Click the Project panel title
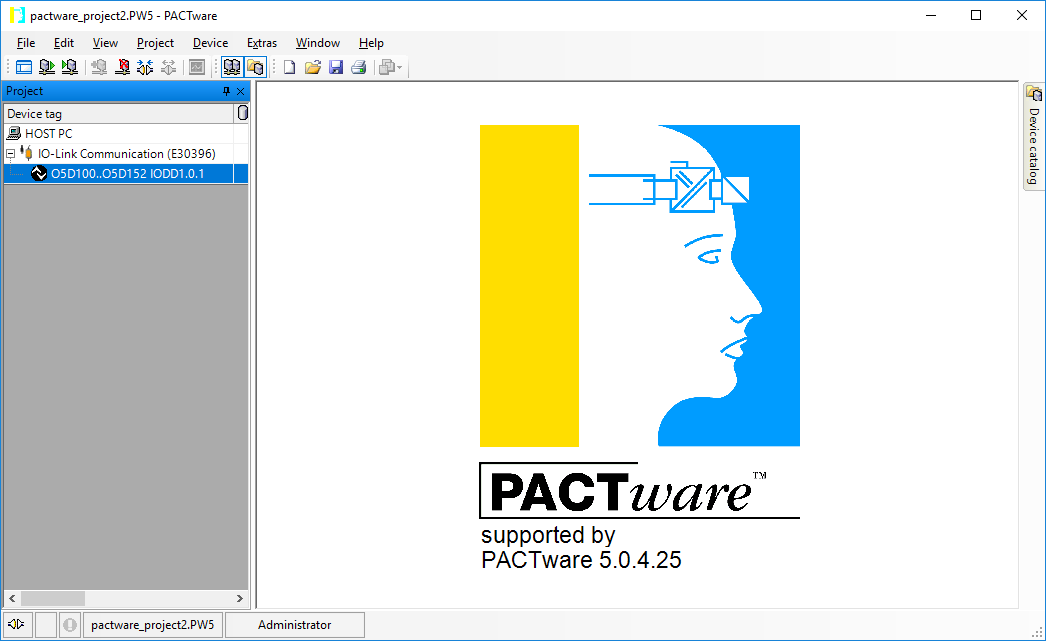The width and height of the screenshot is (1046, 641). pyautogui.click(x=25, y=91)
